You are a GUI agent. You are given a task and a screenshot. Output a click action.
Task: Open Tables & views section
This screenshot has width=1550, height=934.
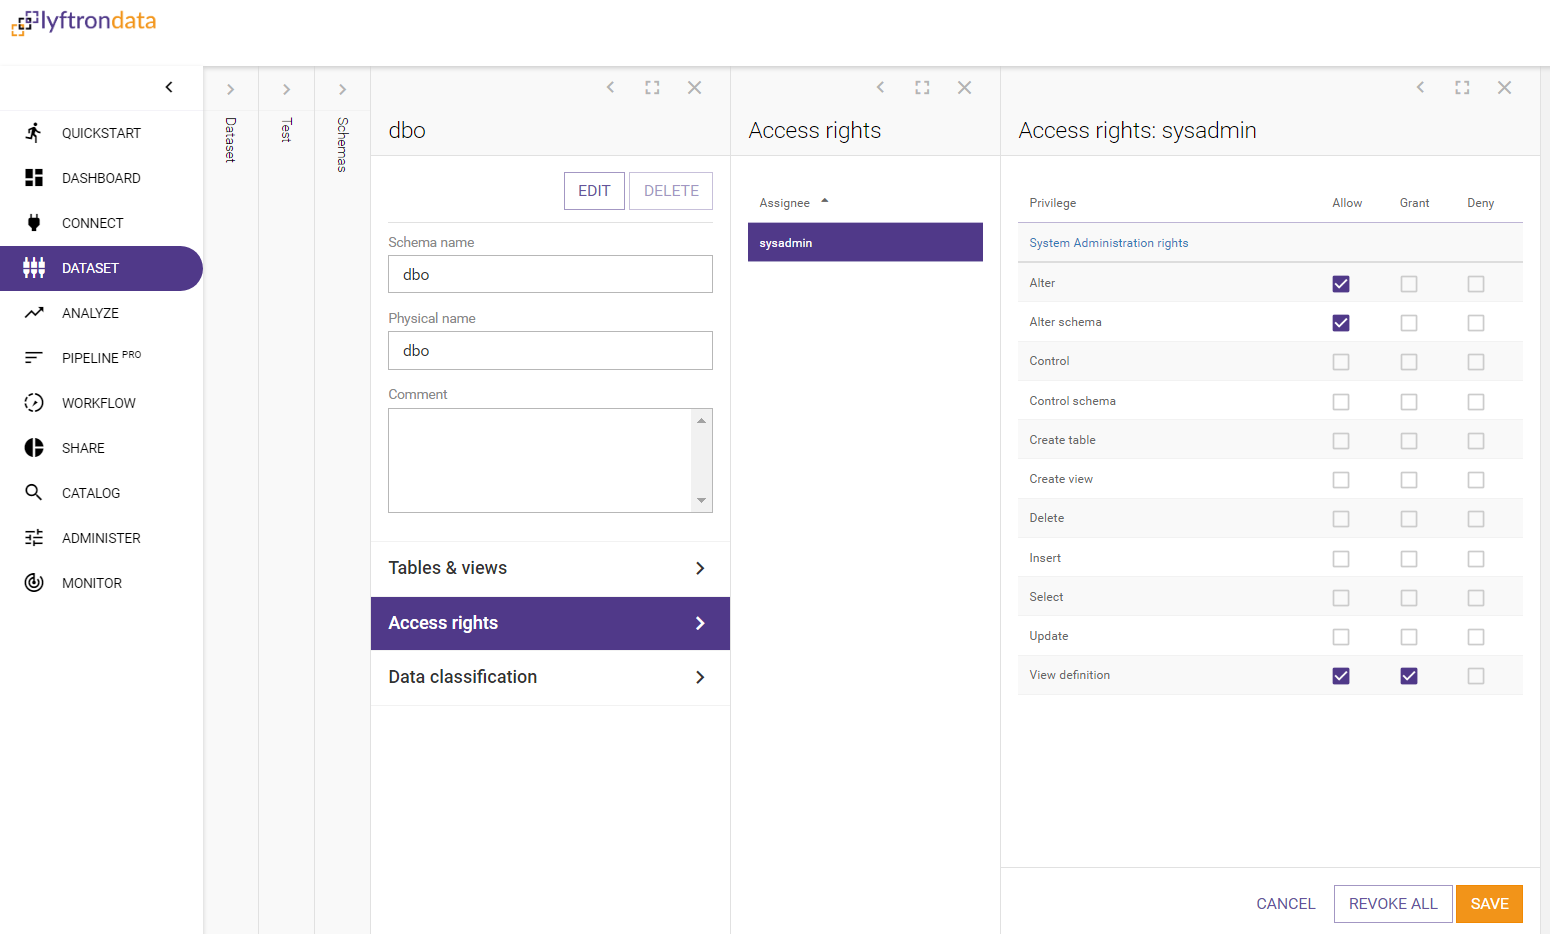(550, 568)
